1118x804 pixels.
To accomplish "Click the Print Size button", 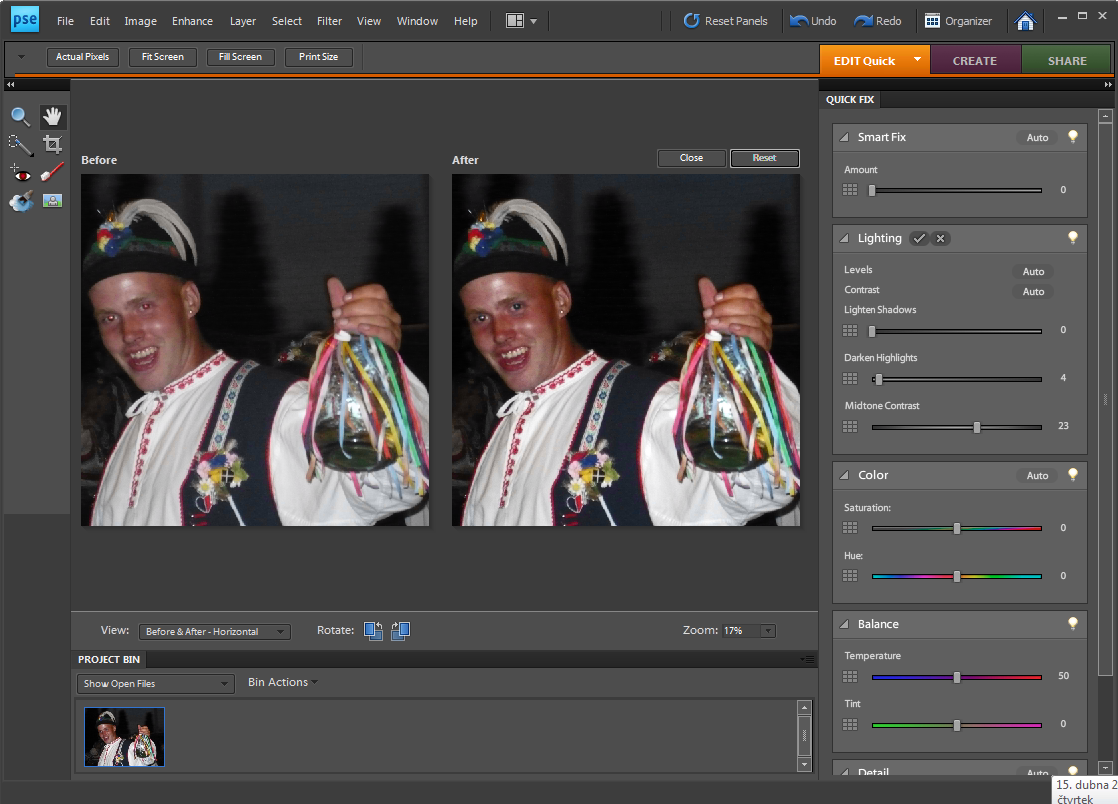I will click(x=319, y=57).
